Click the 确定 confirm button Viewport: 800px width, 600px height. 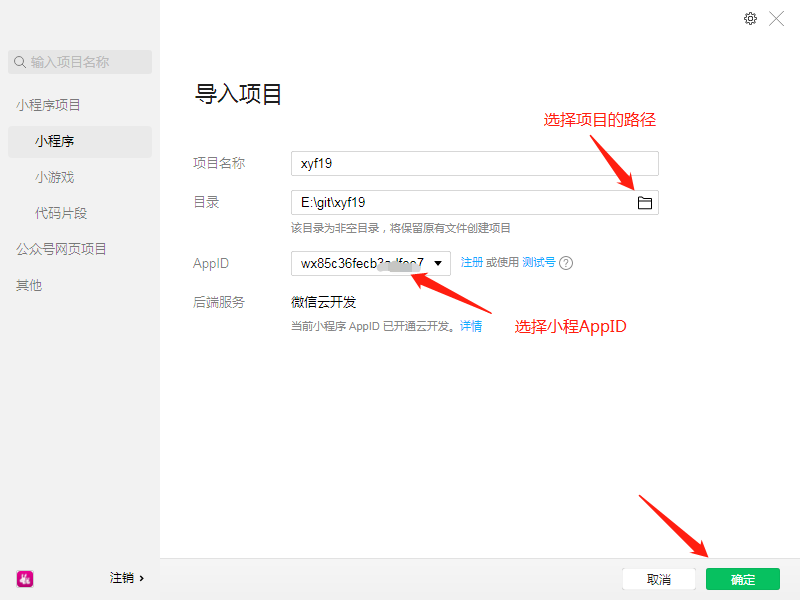[743, 579]
